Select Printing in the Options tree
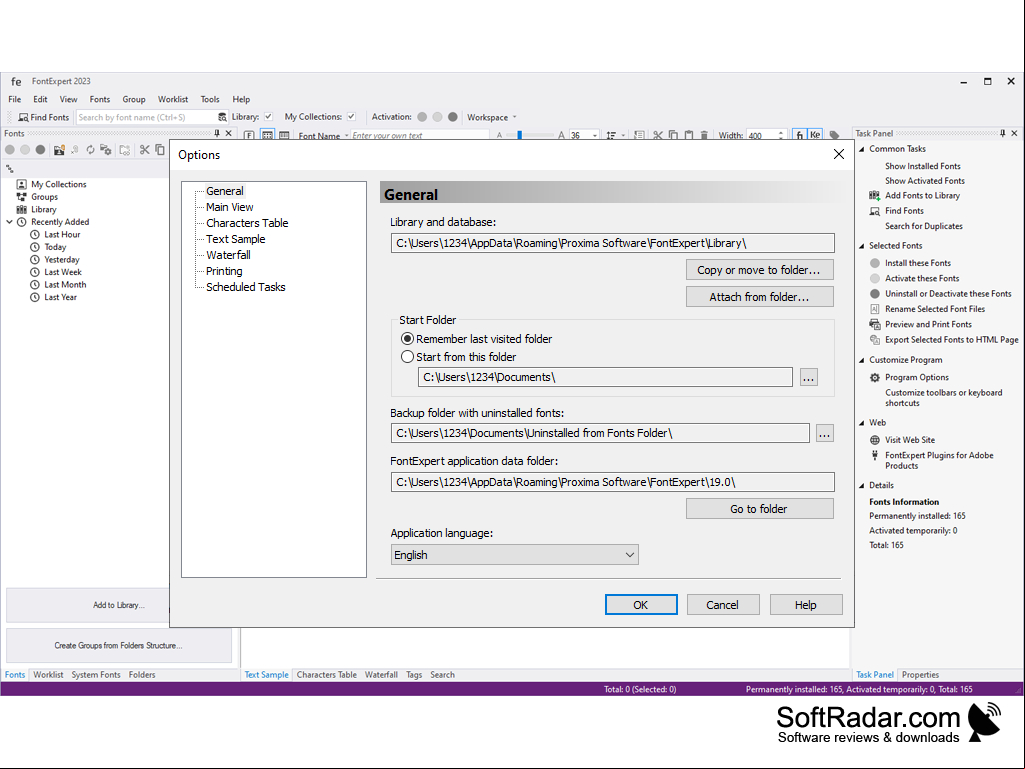 pyautogui.click(x=224, y=271)
